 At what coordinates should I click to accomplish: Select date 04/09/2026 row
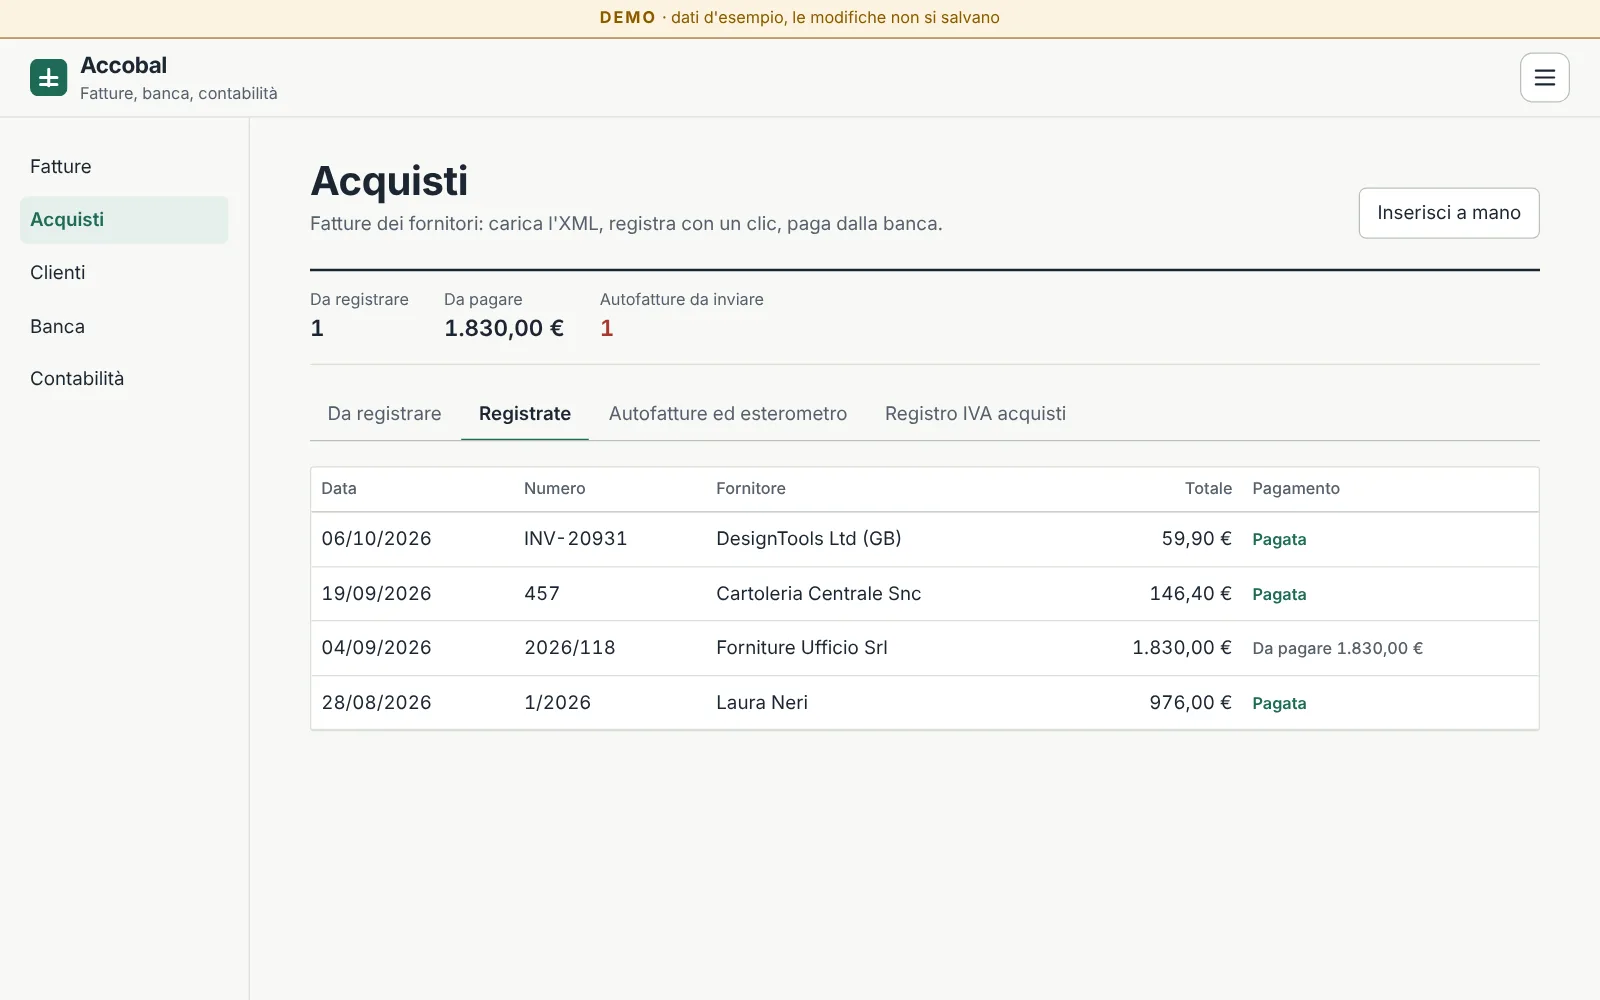tap(376, 648)
